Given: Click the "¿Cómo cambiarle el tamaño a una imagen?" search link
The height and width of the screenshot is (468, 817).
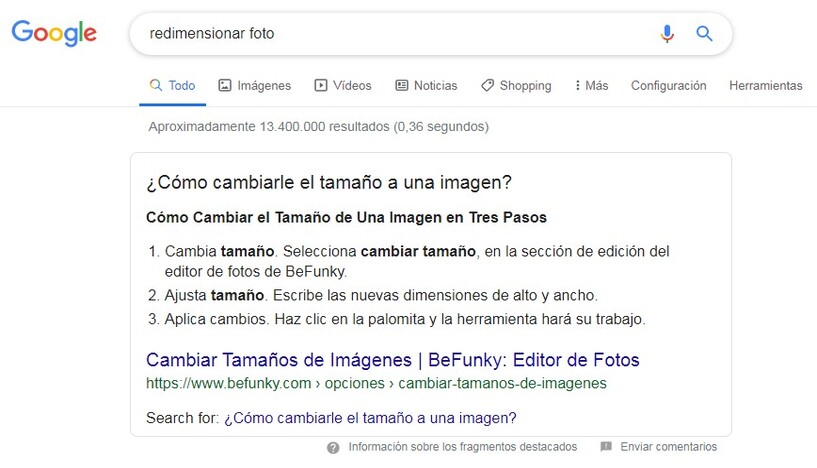Looking at the screenshot, I should click(370, 418).
